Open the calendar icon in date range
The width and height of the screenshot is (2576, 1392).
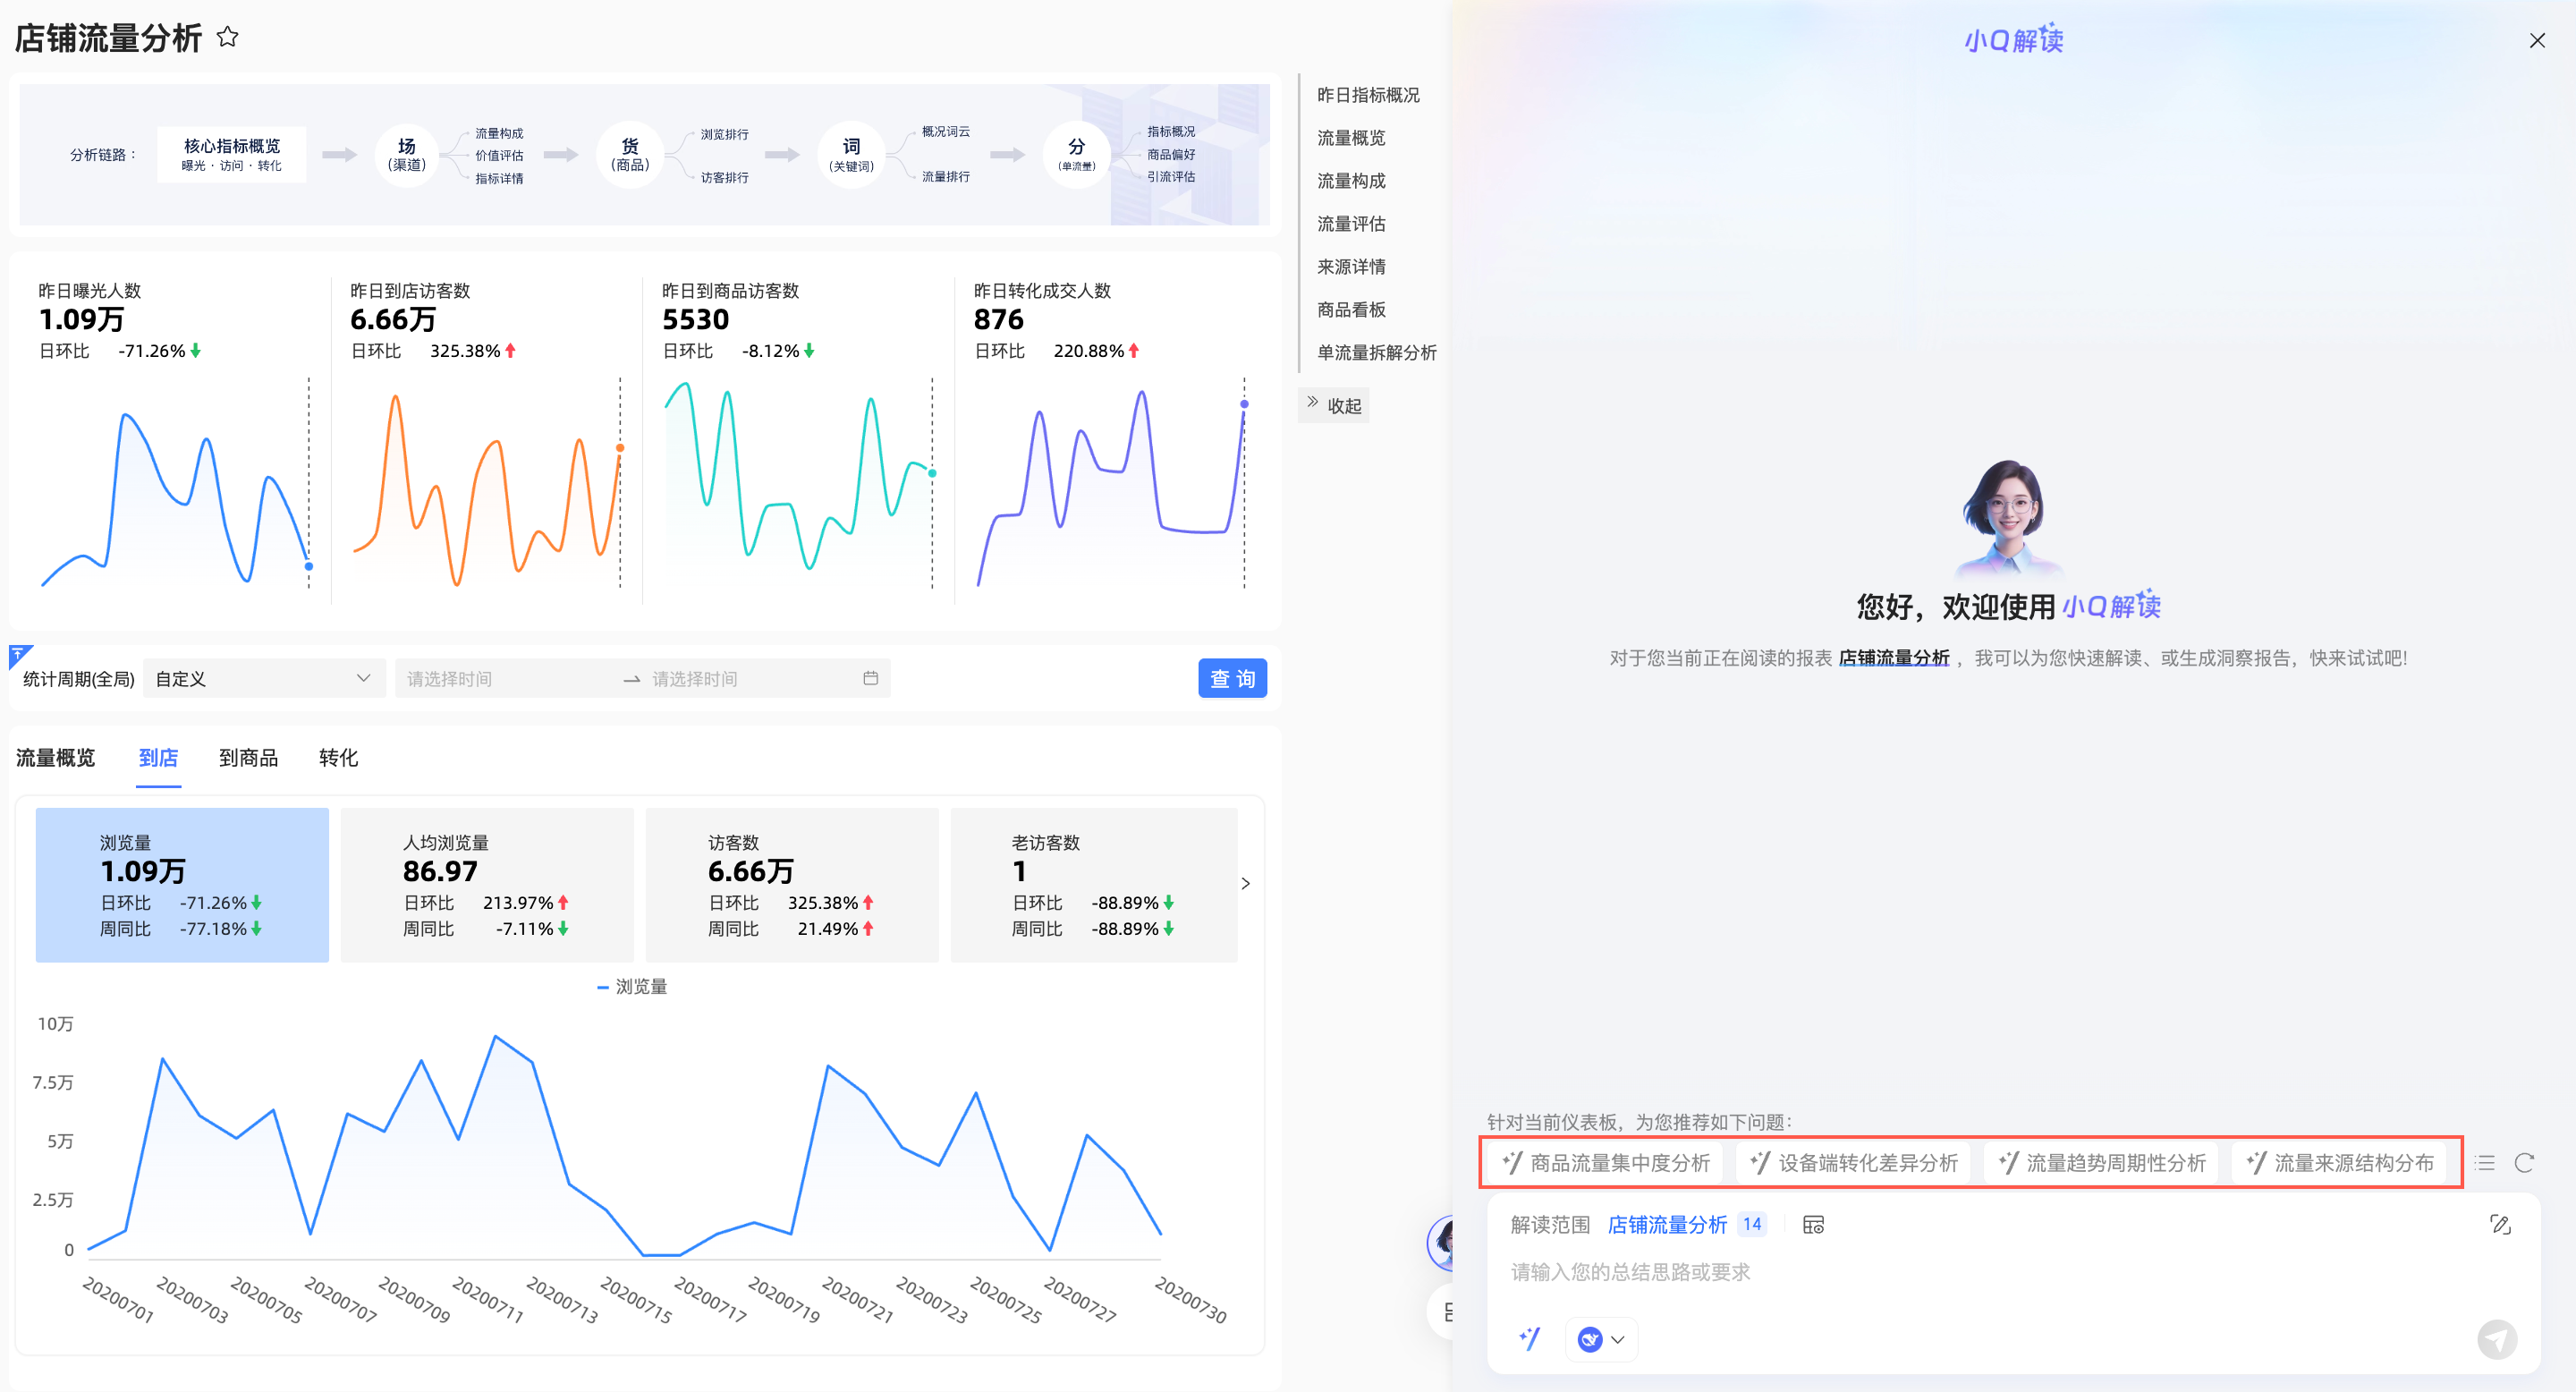click(x=870, y=678)
